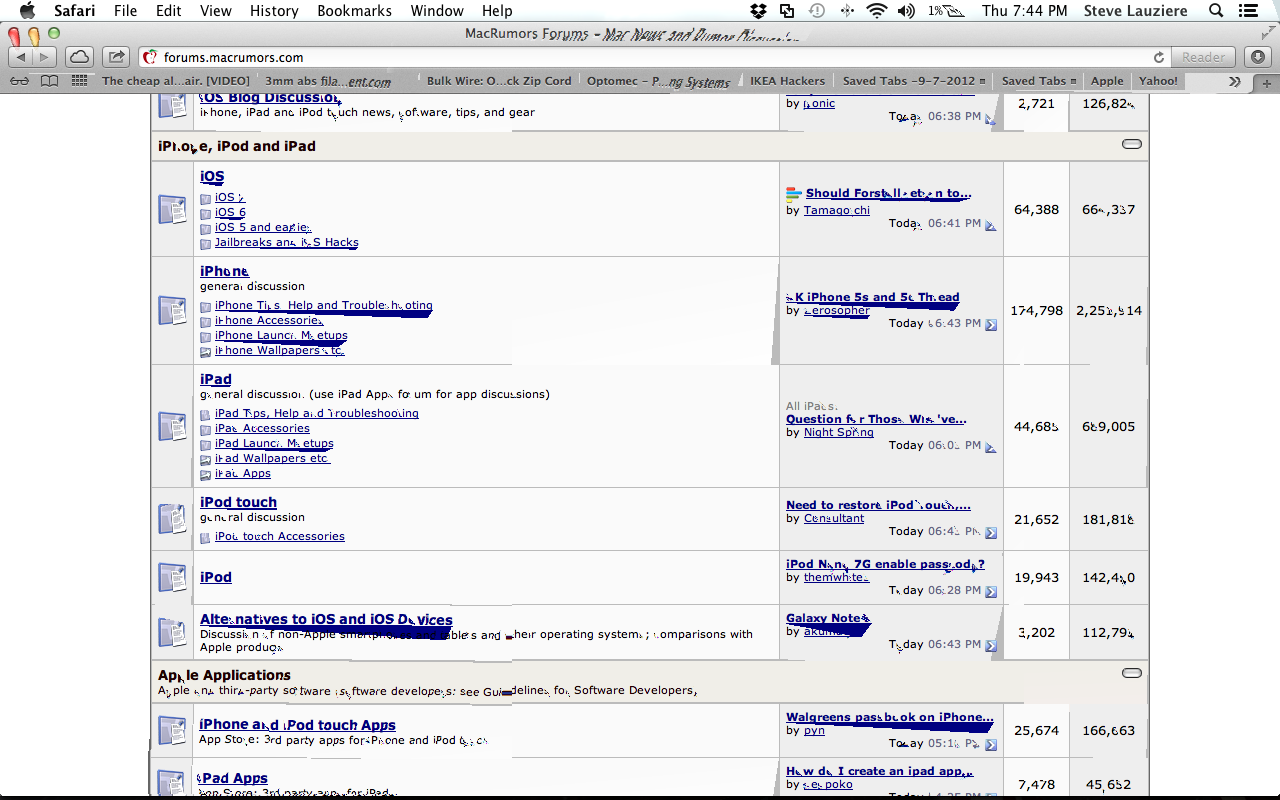Open Steve Lauziere user menu

pyautogui.click(x=1135, y=11)
